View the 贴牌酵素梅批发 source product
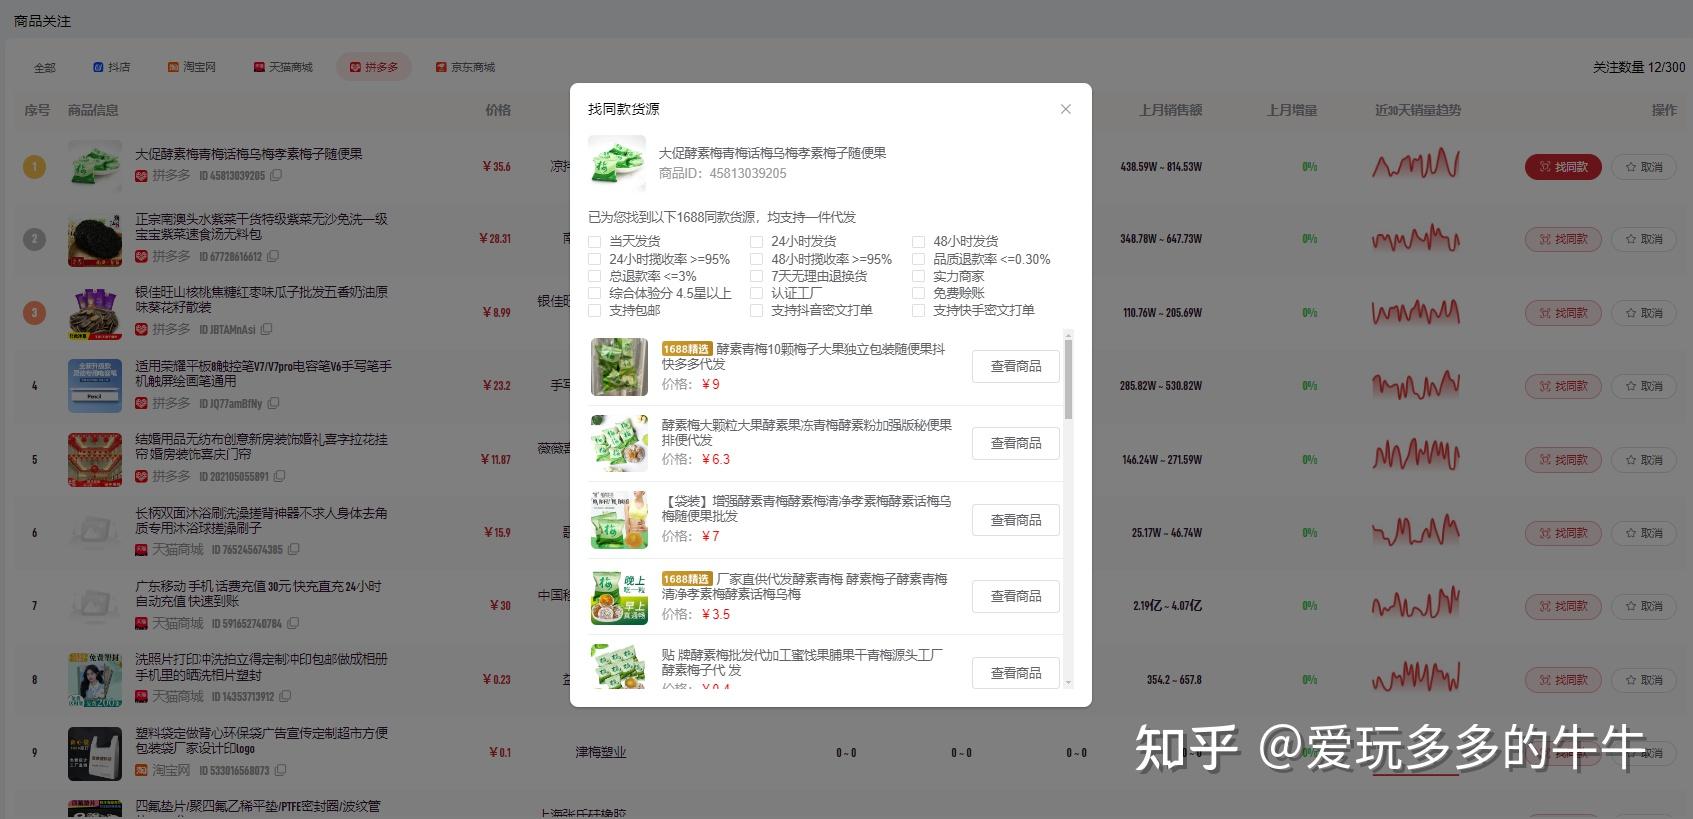The height and width of the screenshot is (819, 1693). pyautogui.click(x=1015, y=673)
